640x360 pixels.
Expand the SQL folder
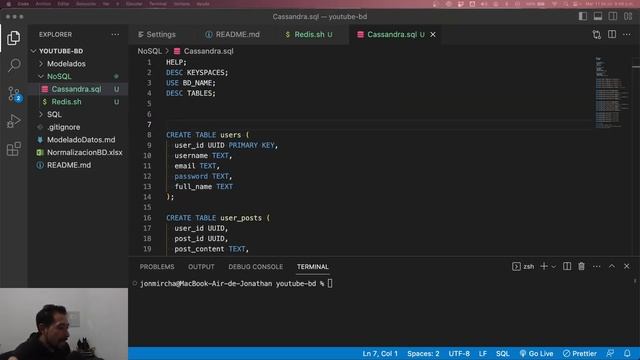pyautogui.click(x=54, y=114)
